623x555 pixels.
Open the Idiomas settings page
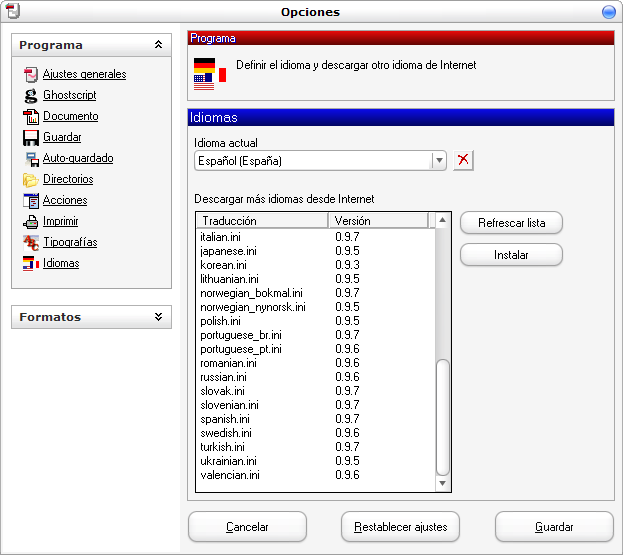[x=60, y=264]
